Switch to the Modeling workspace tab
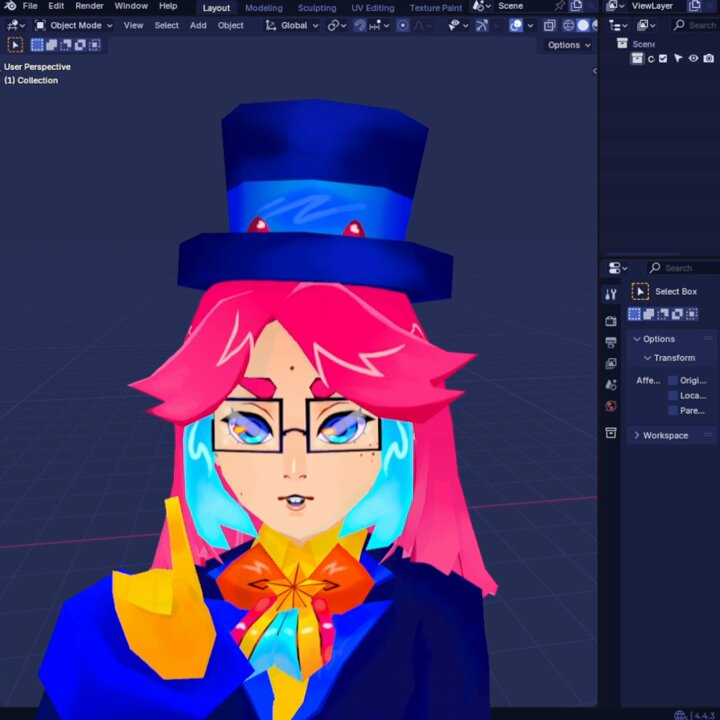 264,8
